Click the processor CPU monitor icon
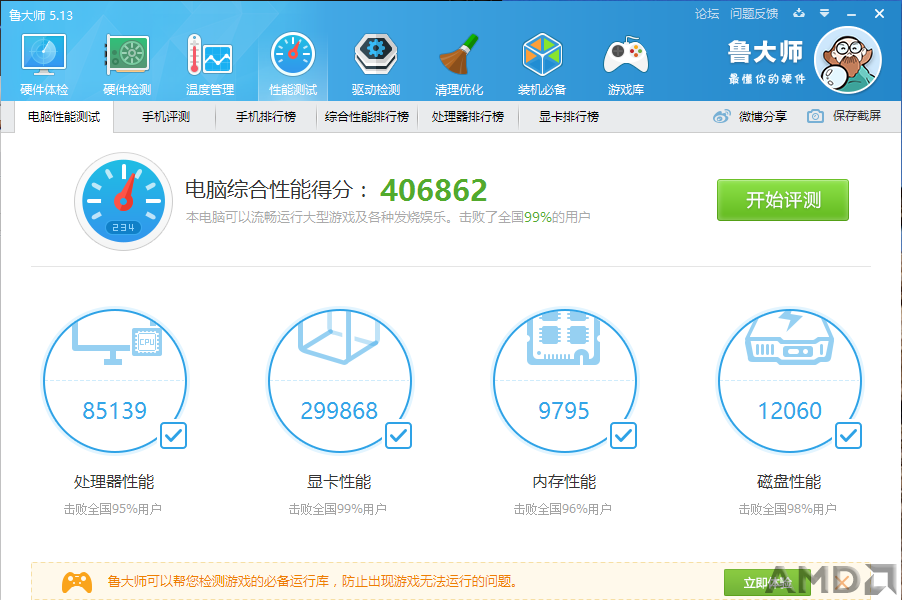902x600 pixels. (117, 339)
